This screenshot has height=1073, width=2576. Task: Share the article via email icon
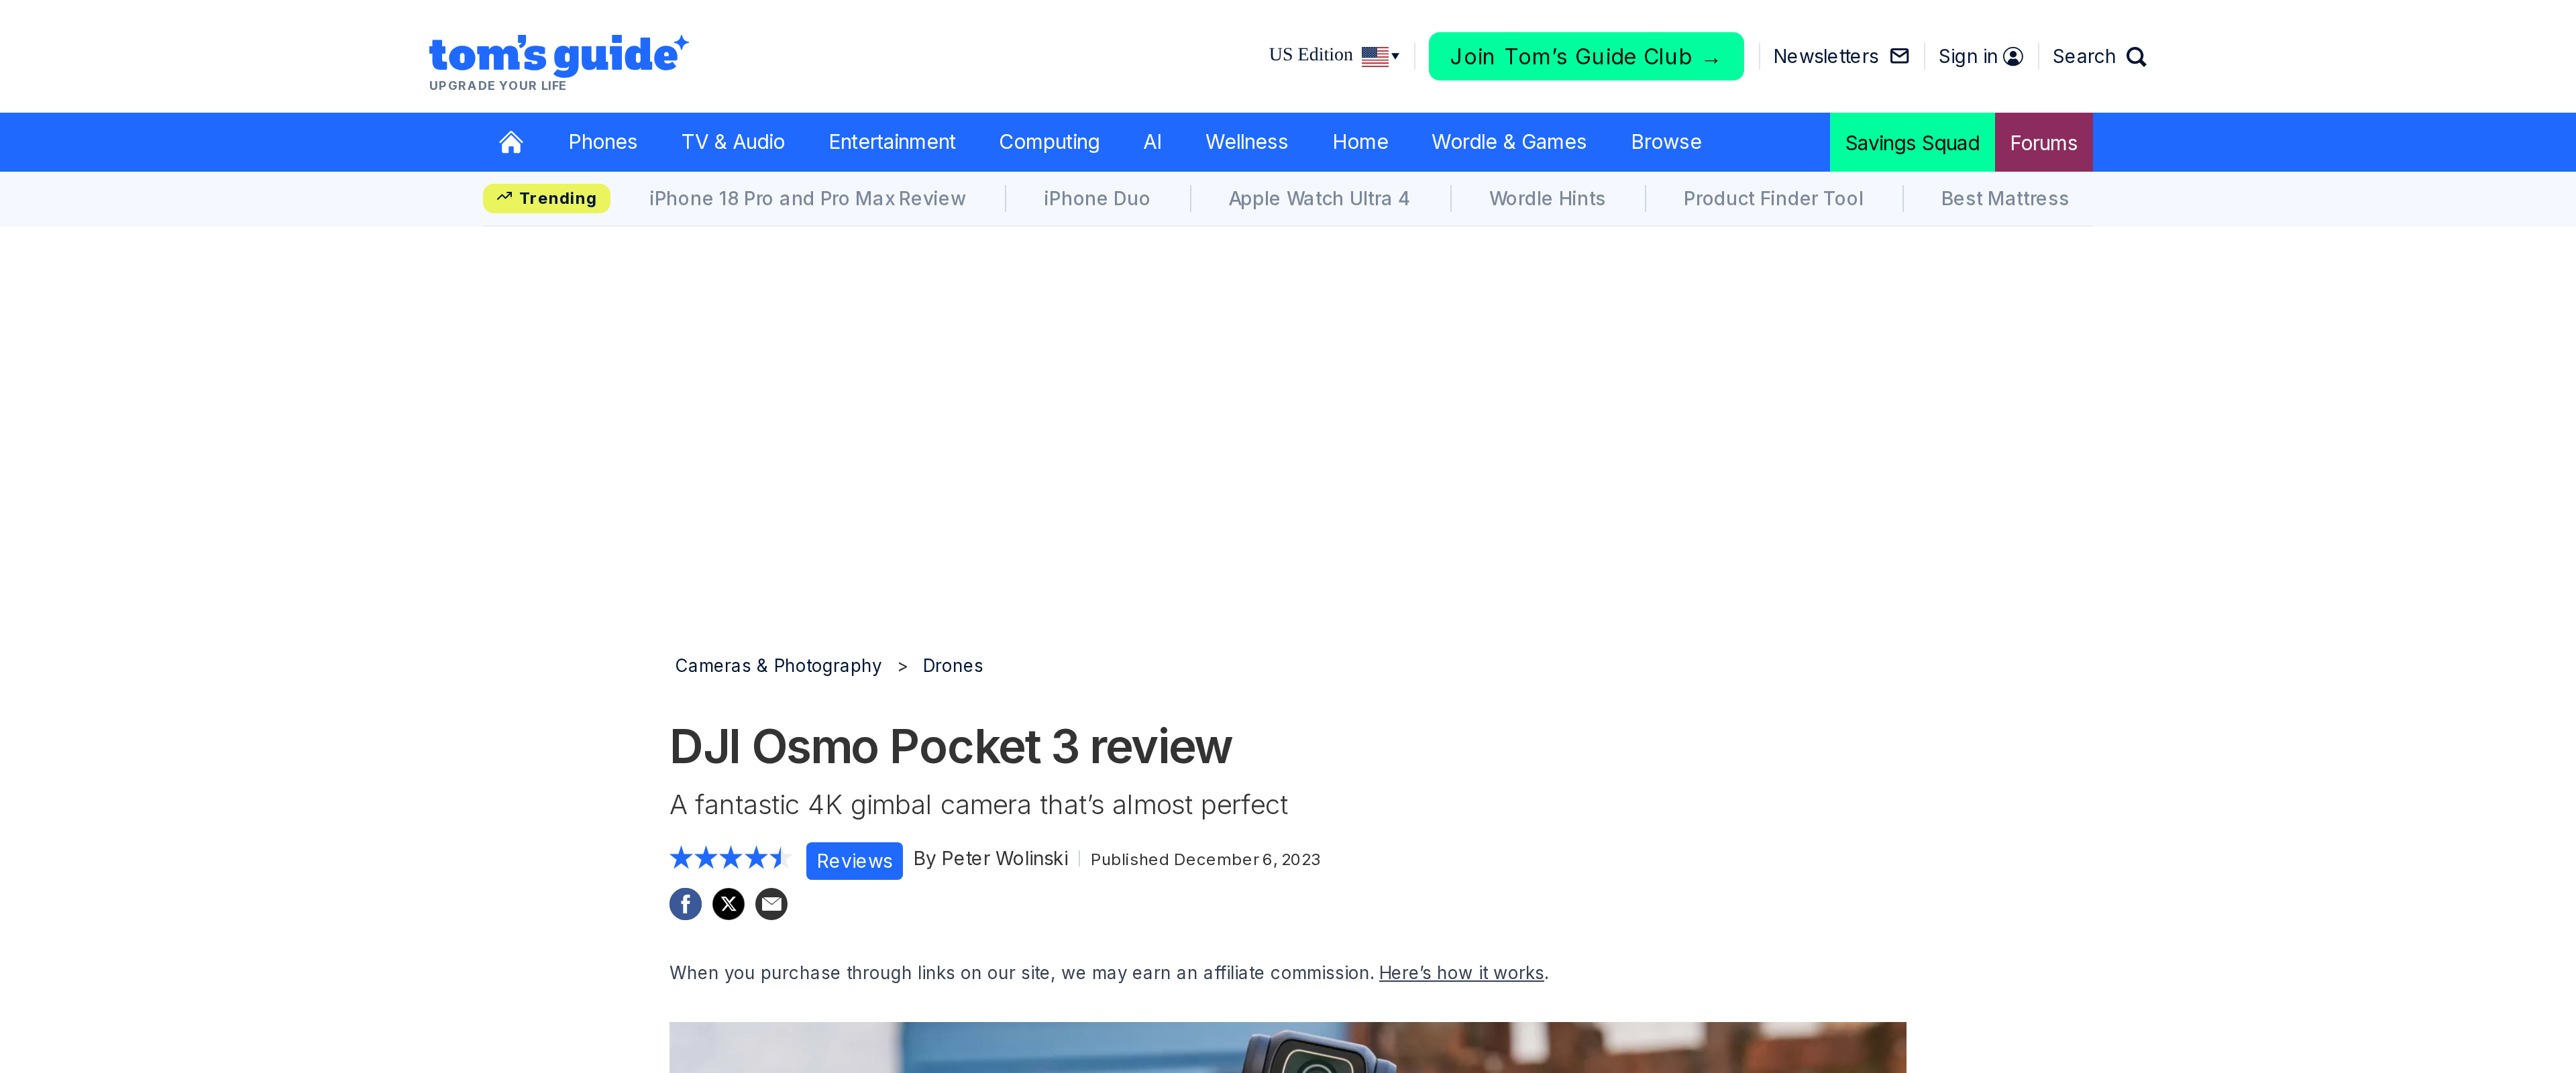pos(771,904)
